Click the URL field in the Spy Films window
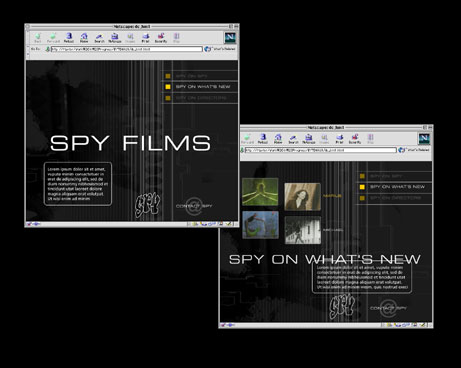461x368 pixels. pos(127,49)
